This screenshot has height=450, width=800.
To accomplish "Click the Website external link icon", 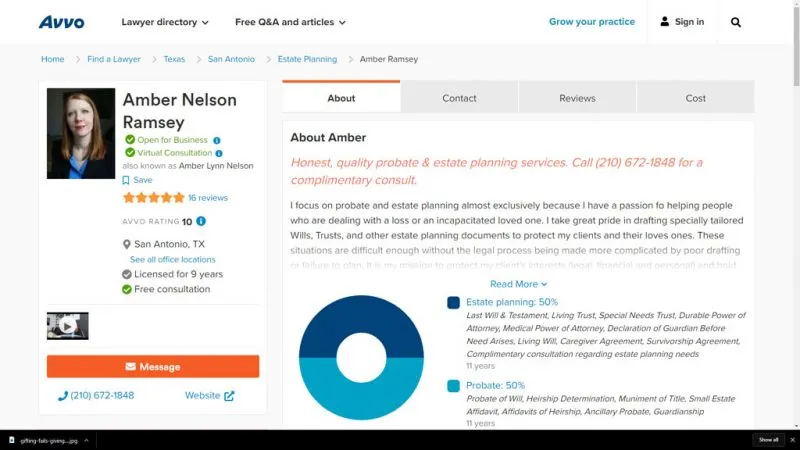I will pyautogui.click(x=229, y=396).
